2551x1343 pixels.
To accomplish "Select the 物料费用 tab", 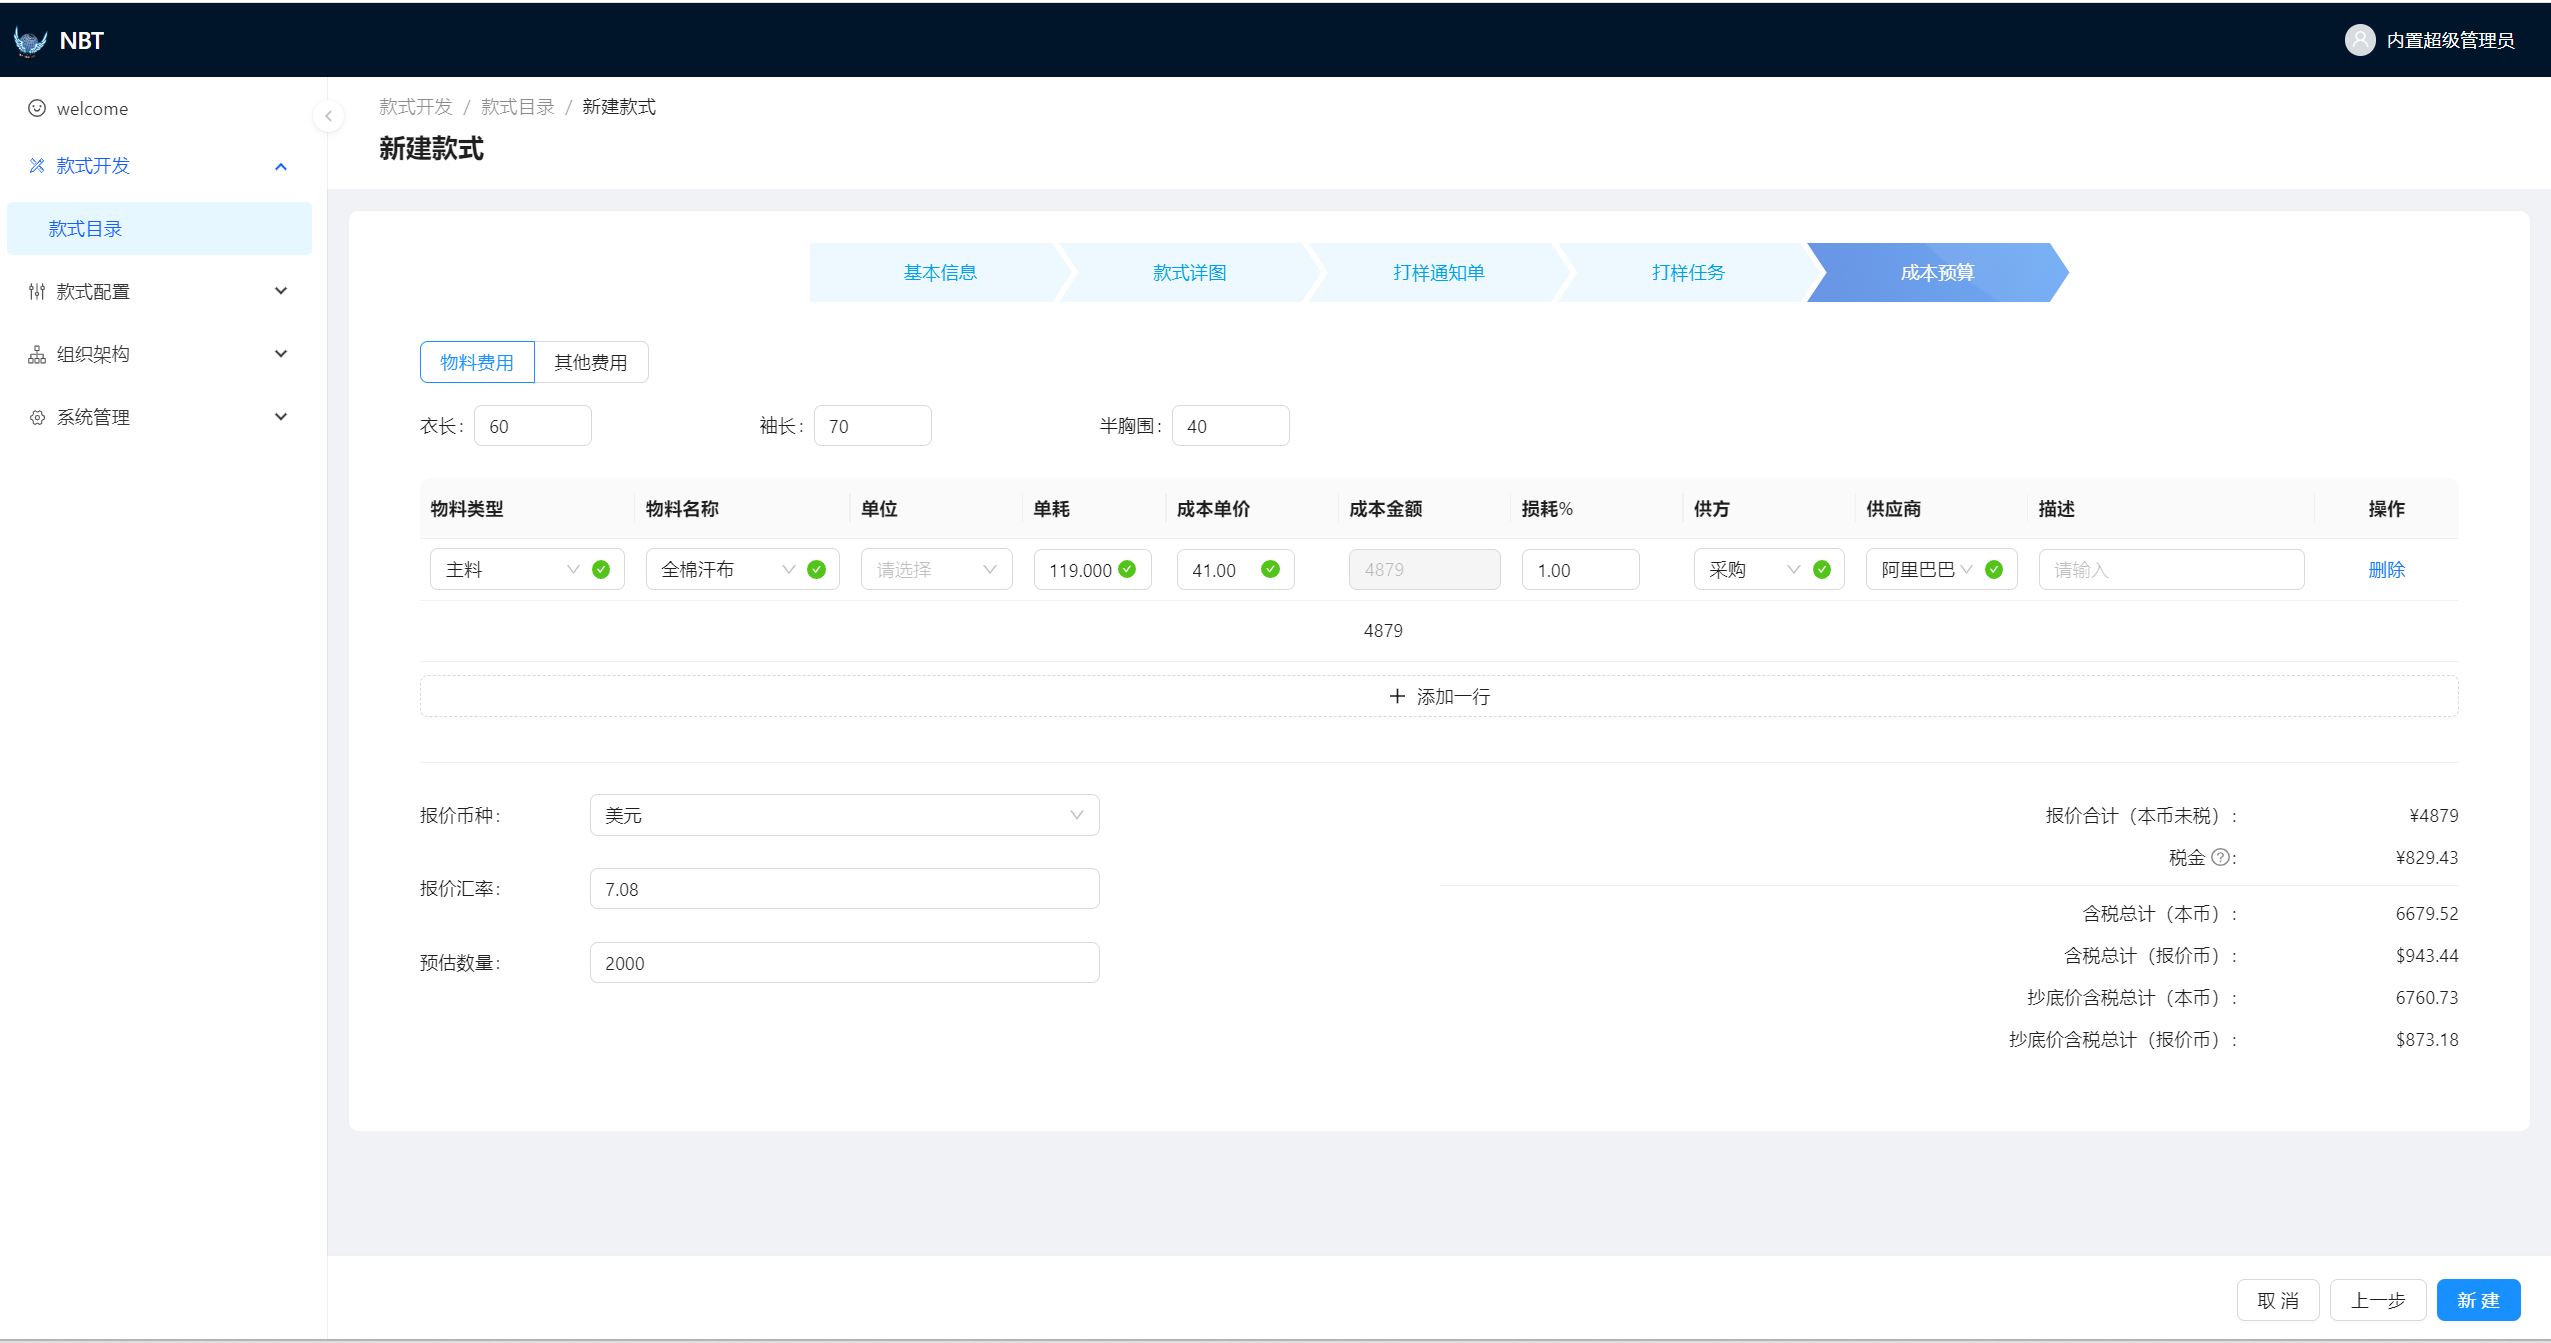I will click(477, 362).
